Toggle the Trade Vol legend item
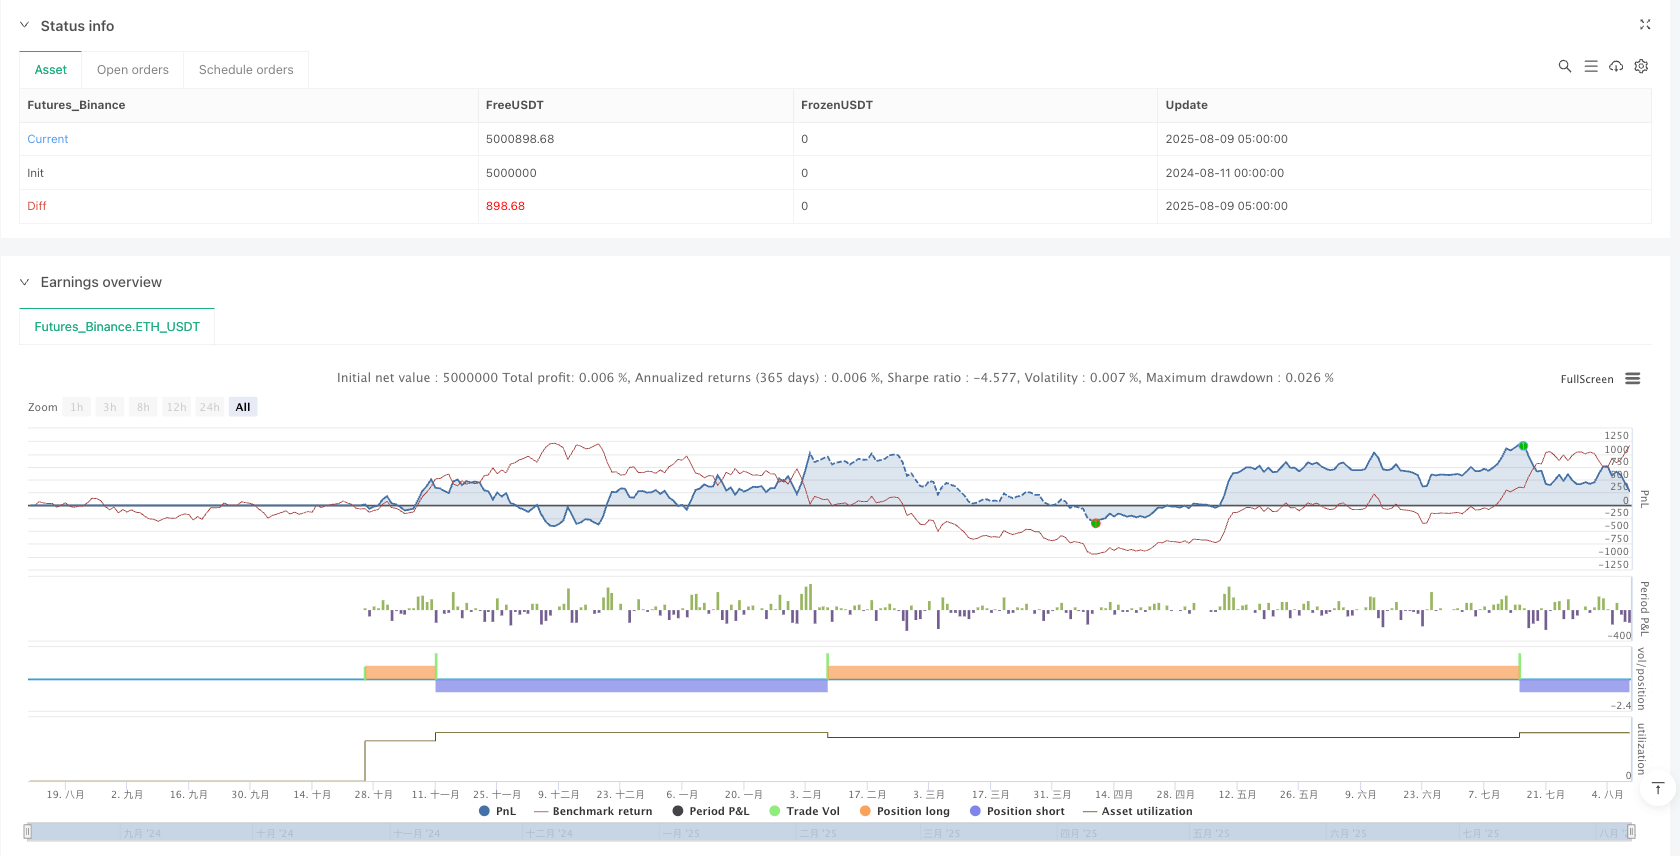1680x856 pixels. pyautogui.click(x=804, y=811)
